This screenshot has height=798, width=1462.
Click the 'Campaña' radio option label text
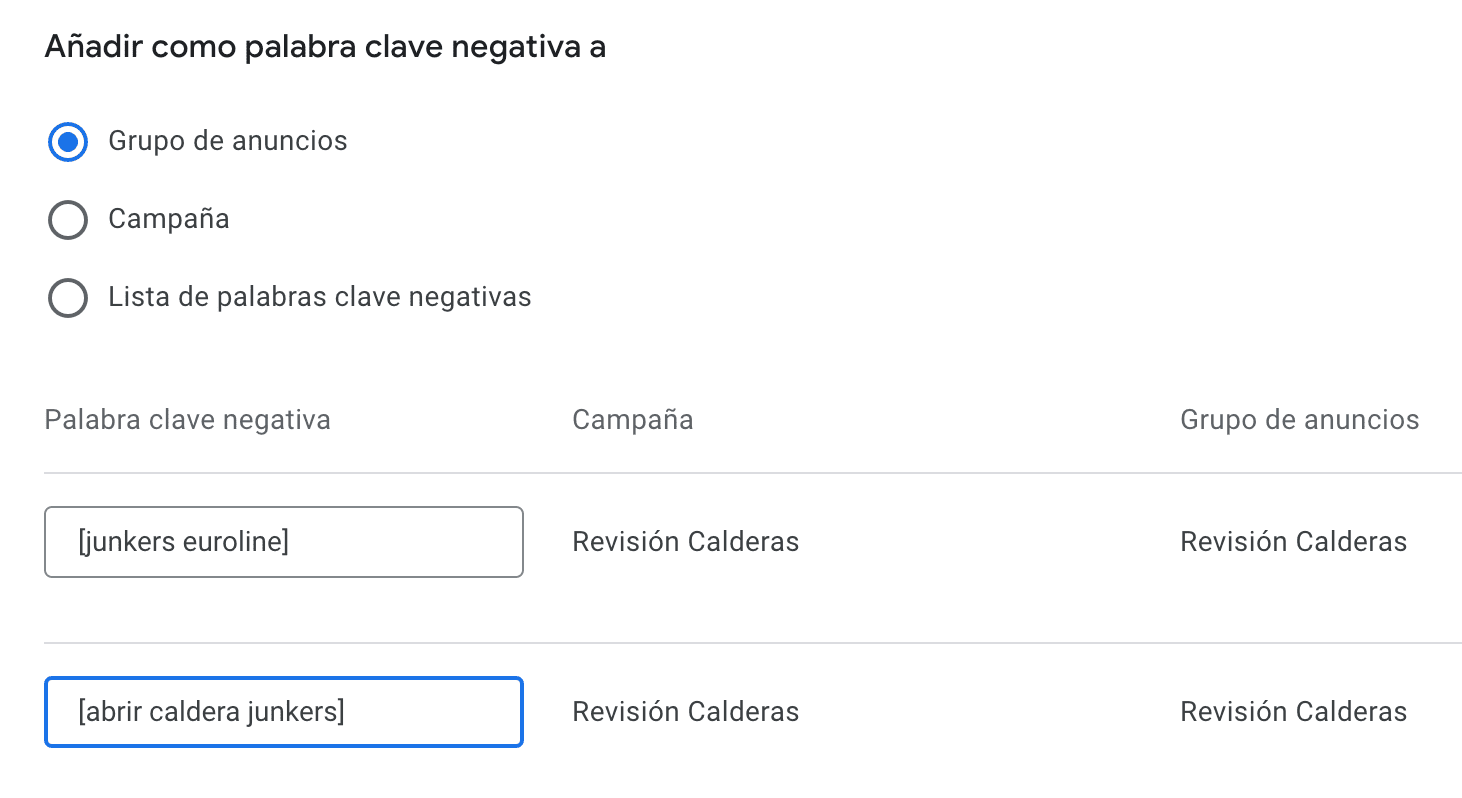169,219
